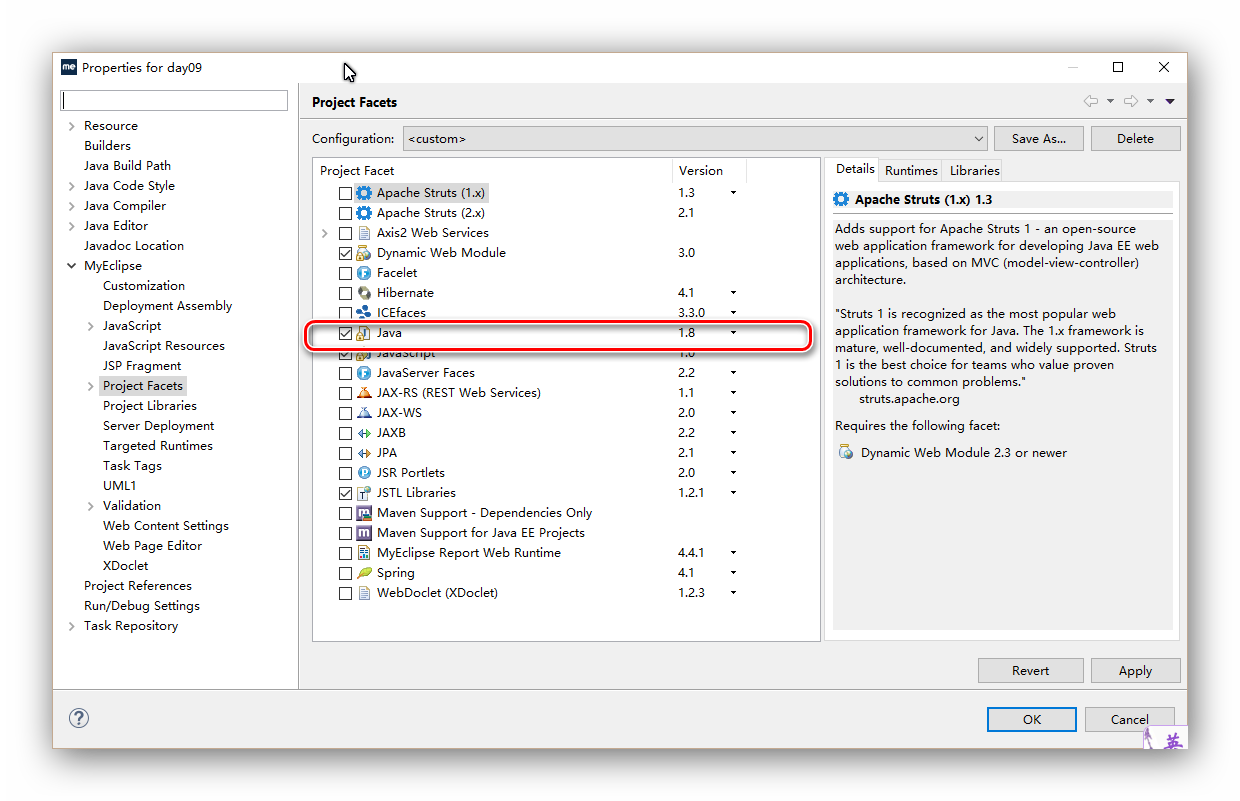Click the Cancel button
The height and width of the screenshot is (801, 1240).
[x=1129, y=719]
